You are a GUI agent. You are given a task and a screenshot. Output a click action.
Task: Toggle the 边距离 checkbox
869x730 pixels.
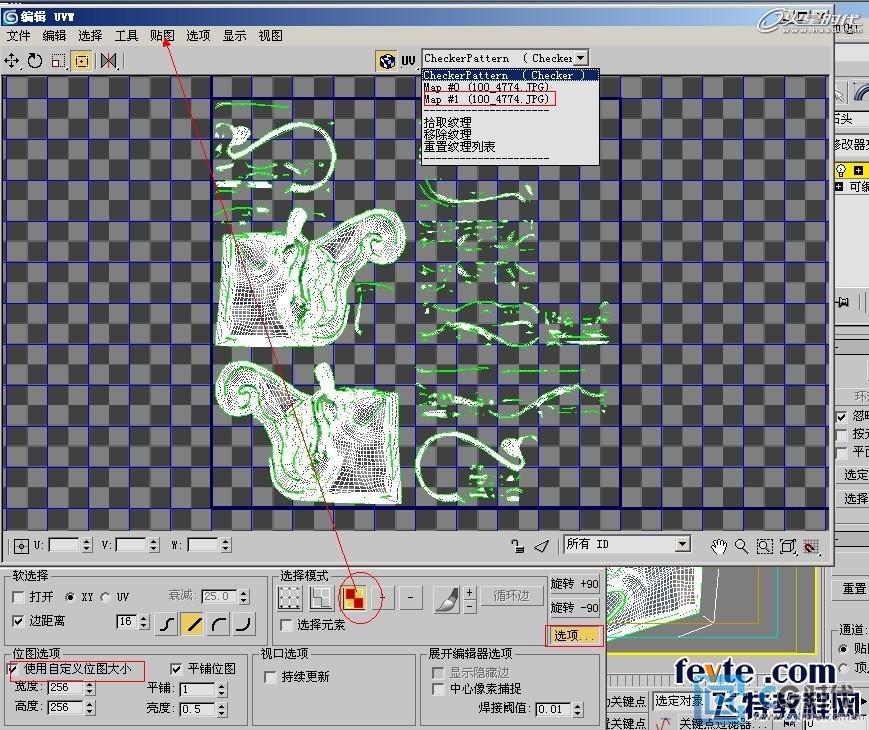[18, 621]
